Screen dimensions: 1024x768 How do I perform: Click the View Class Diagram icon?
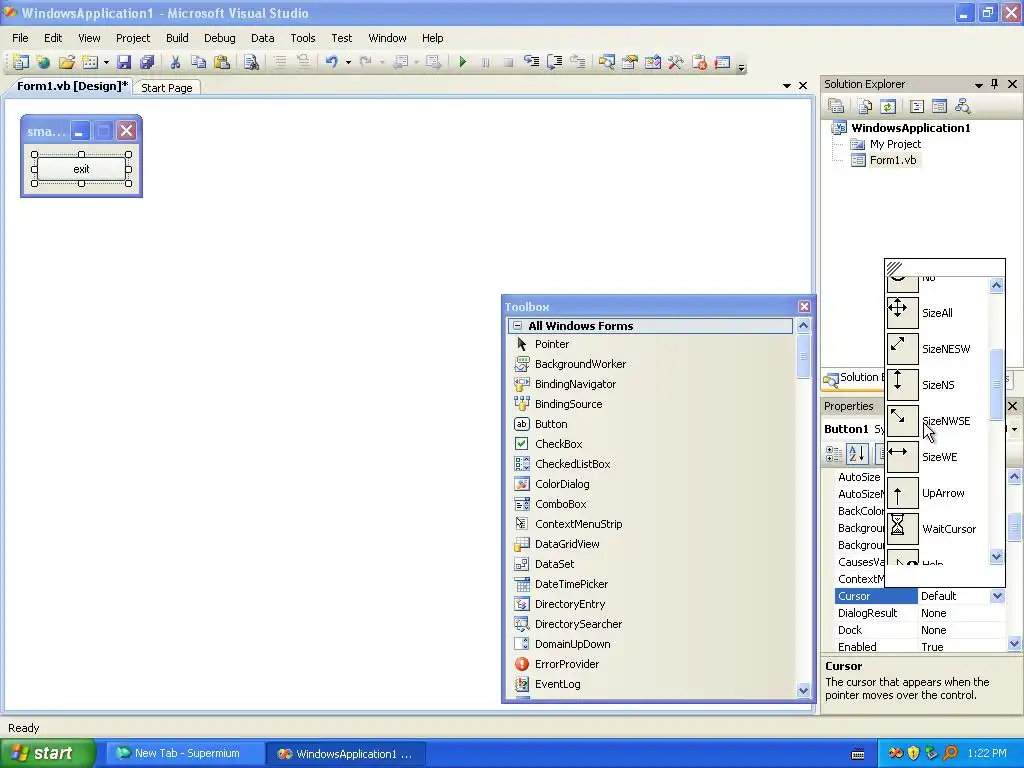click(963, 106)
